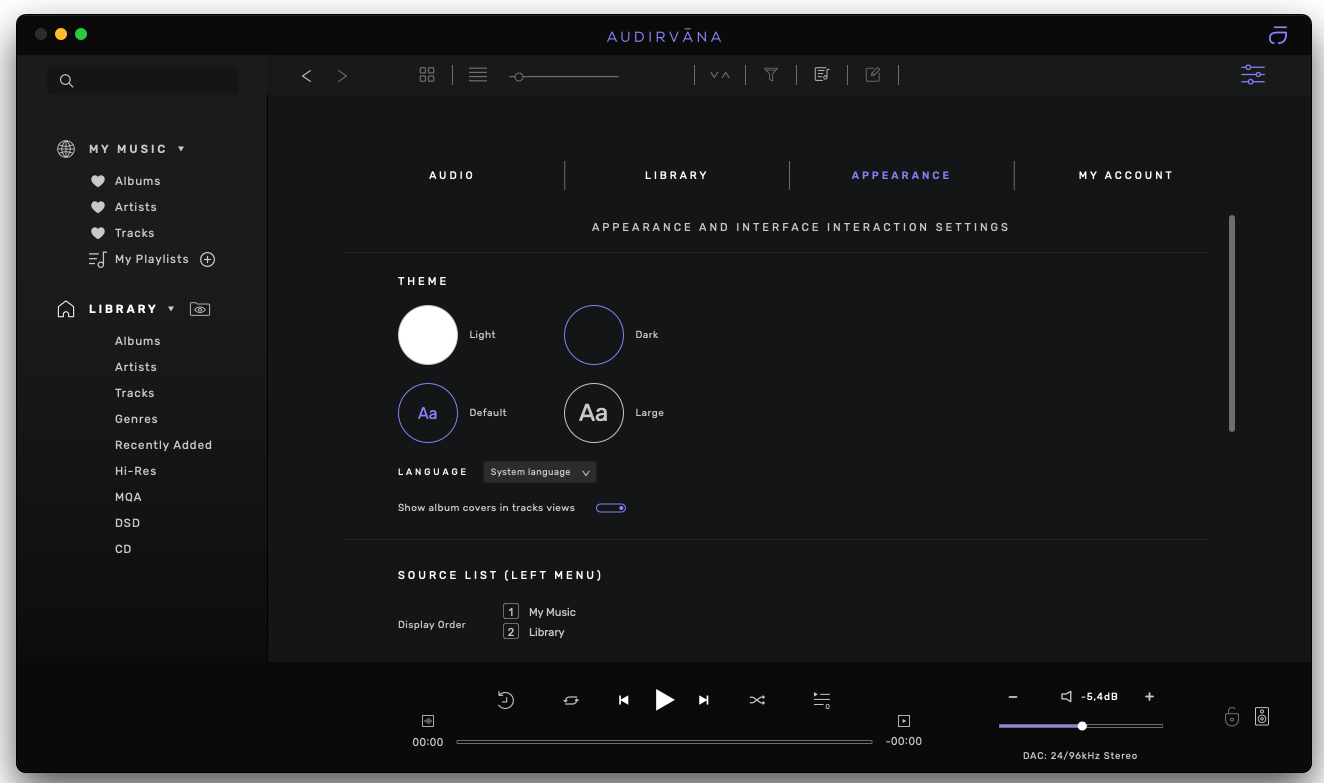Open settings sliders icon at top right
1324x783 pixels.
coord(1252,75)
